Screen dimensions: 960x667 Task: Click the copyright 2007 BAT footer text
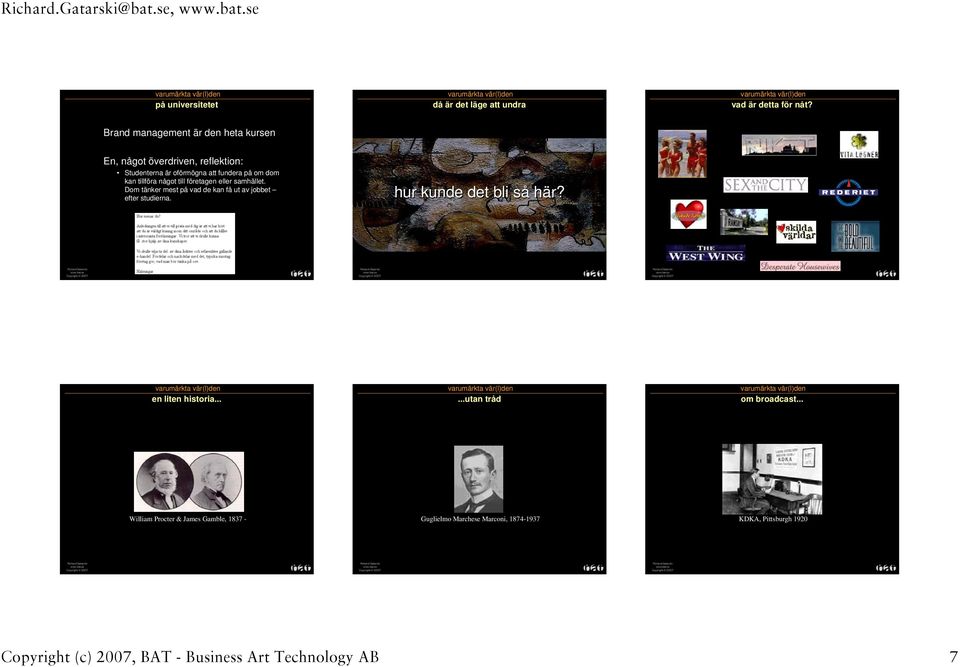pos(190,657)
